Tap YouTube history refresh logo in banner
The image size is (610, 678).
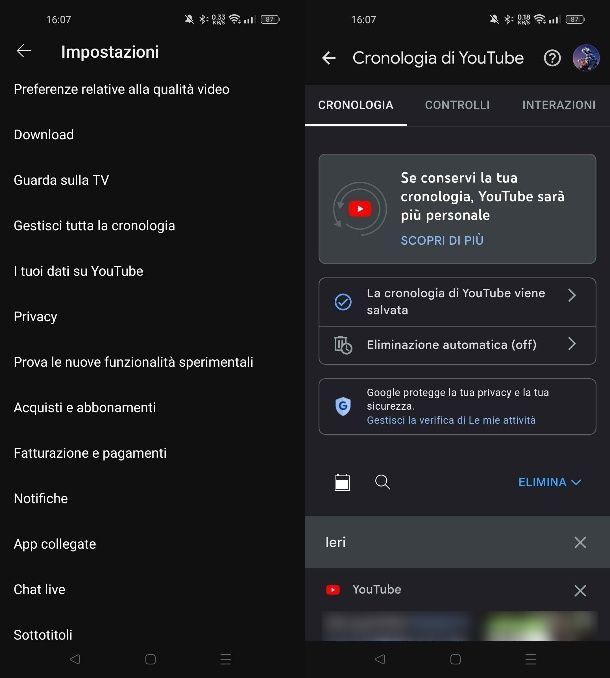pos(360,209)
